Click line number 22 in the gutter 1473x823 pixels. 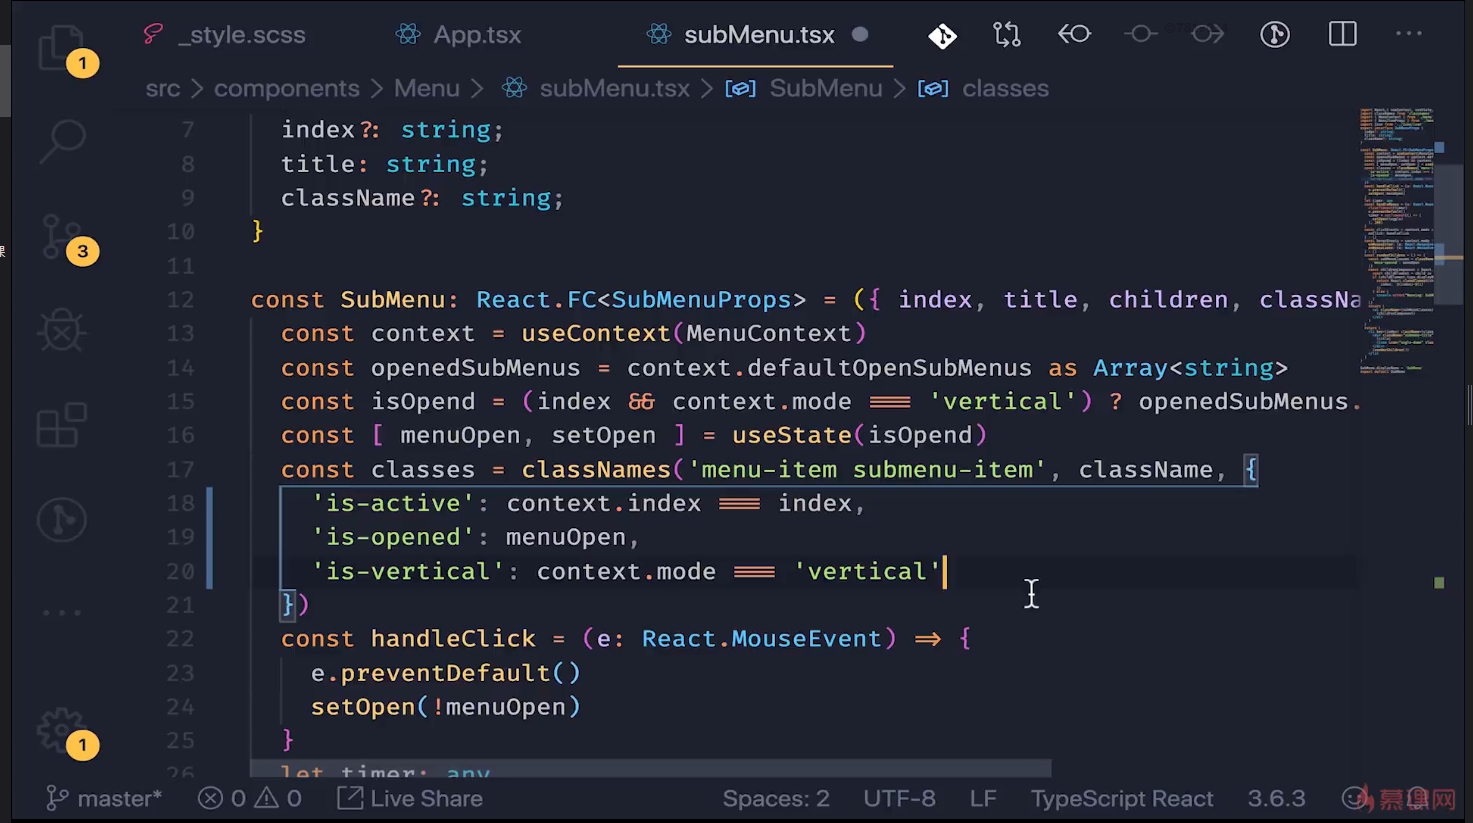[180, 639]
